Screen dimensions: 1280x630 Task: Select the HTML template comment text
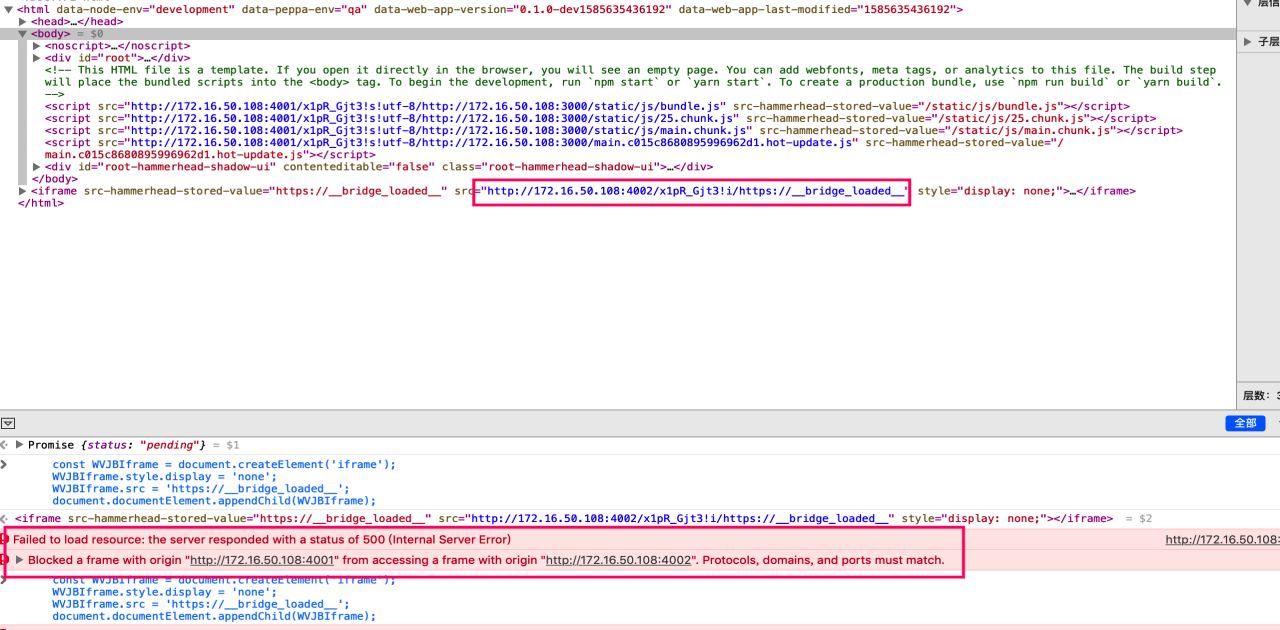point(632,82)
